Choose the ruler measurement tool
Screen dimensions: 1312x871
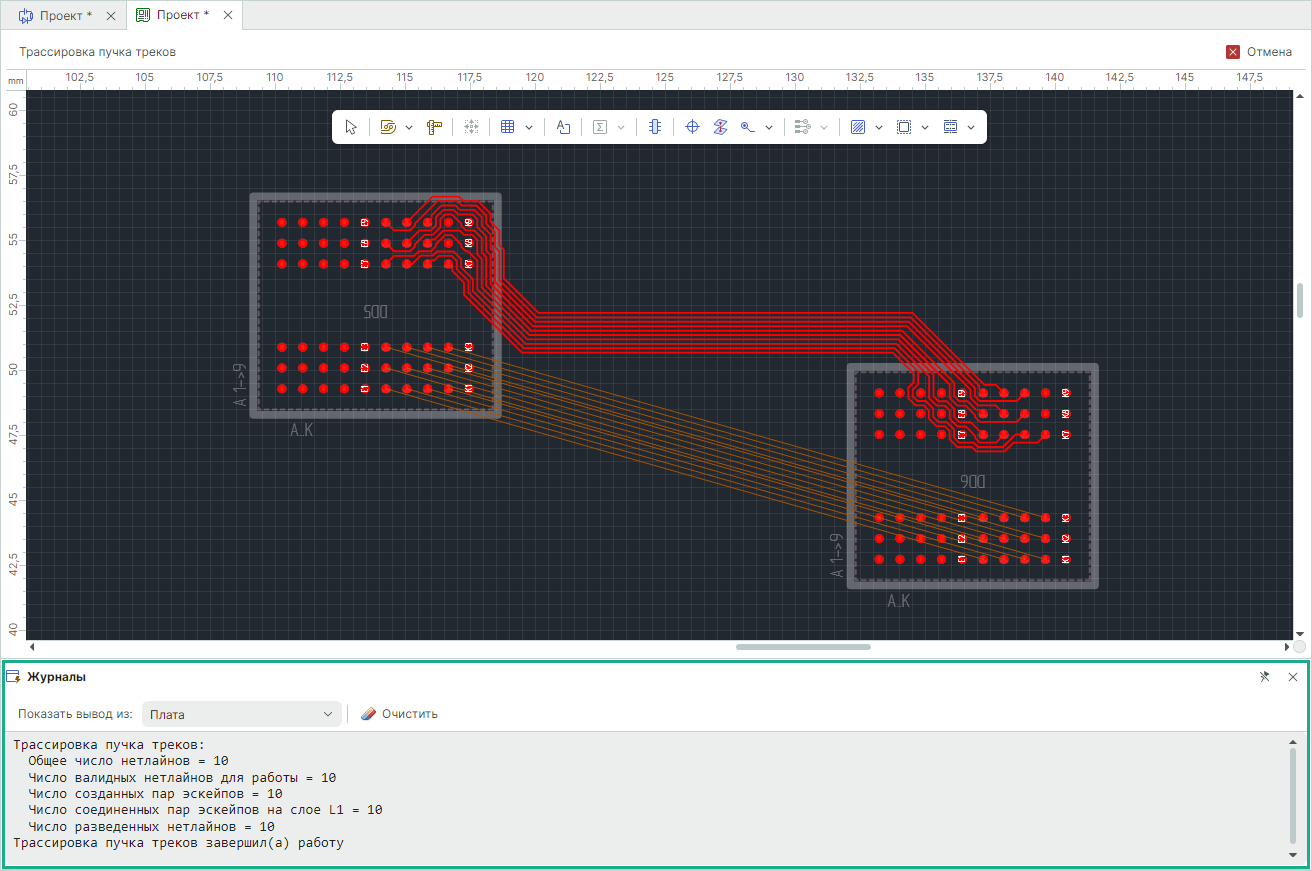[434, 127]
